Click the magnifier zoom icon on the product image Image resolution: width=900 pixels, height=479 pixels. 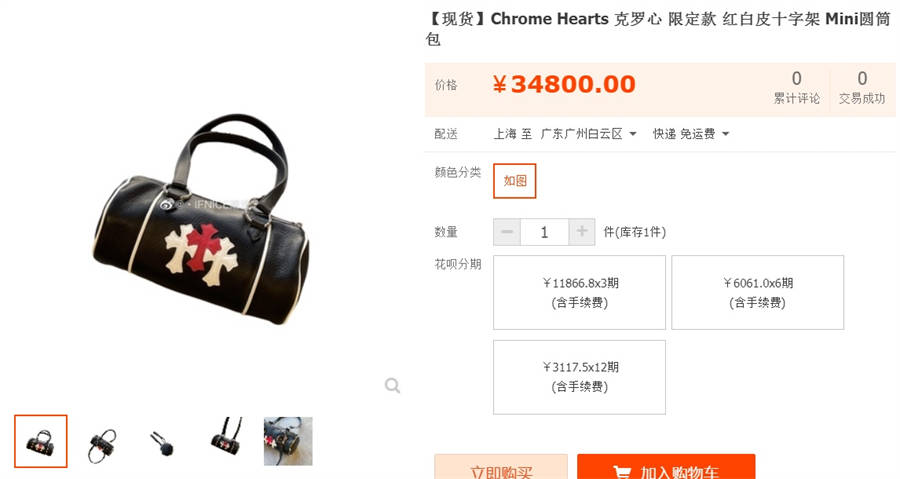(392, 385)
